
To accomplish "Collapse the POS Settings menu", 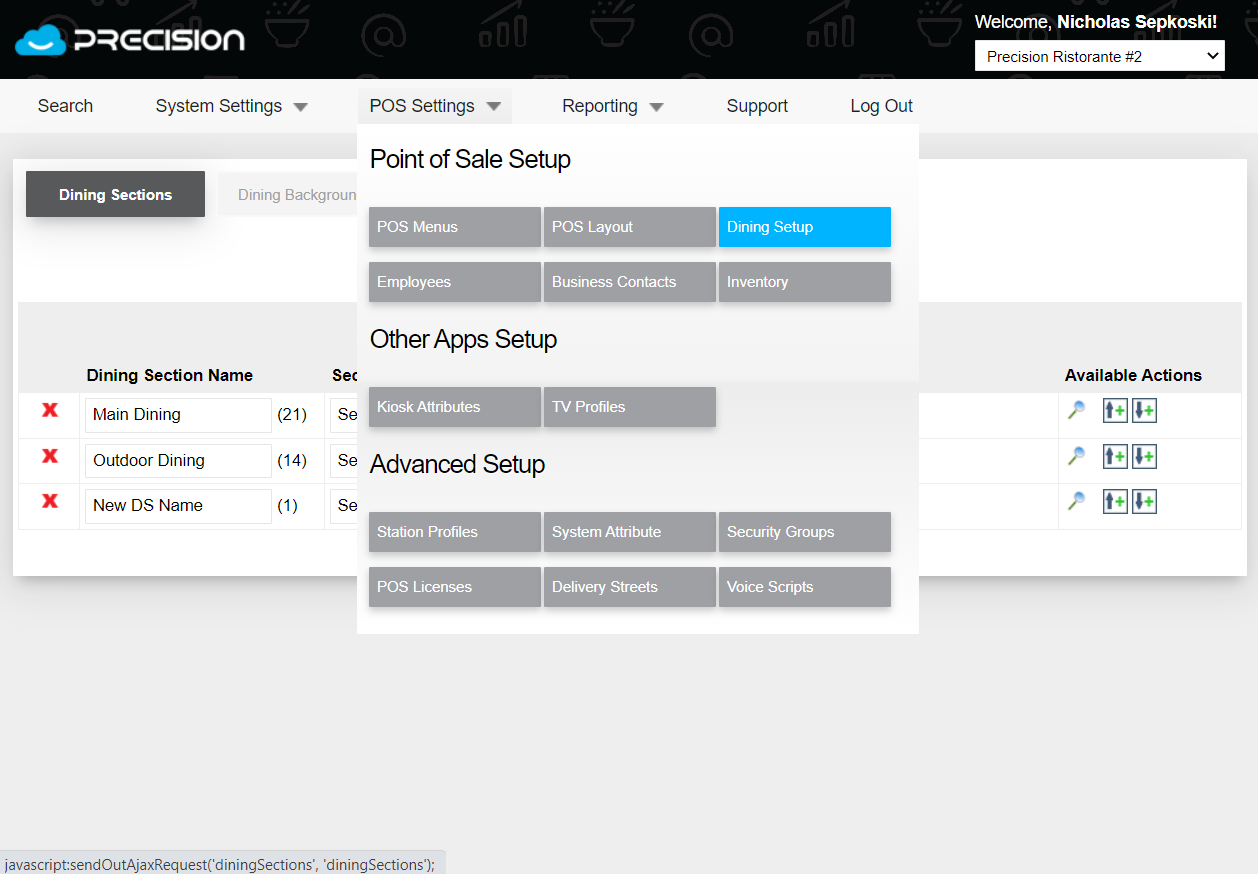I will 434,106.
